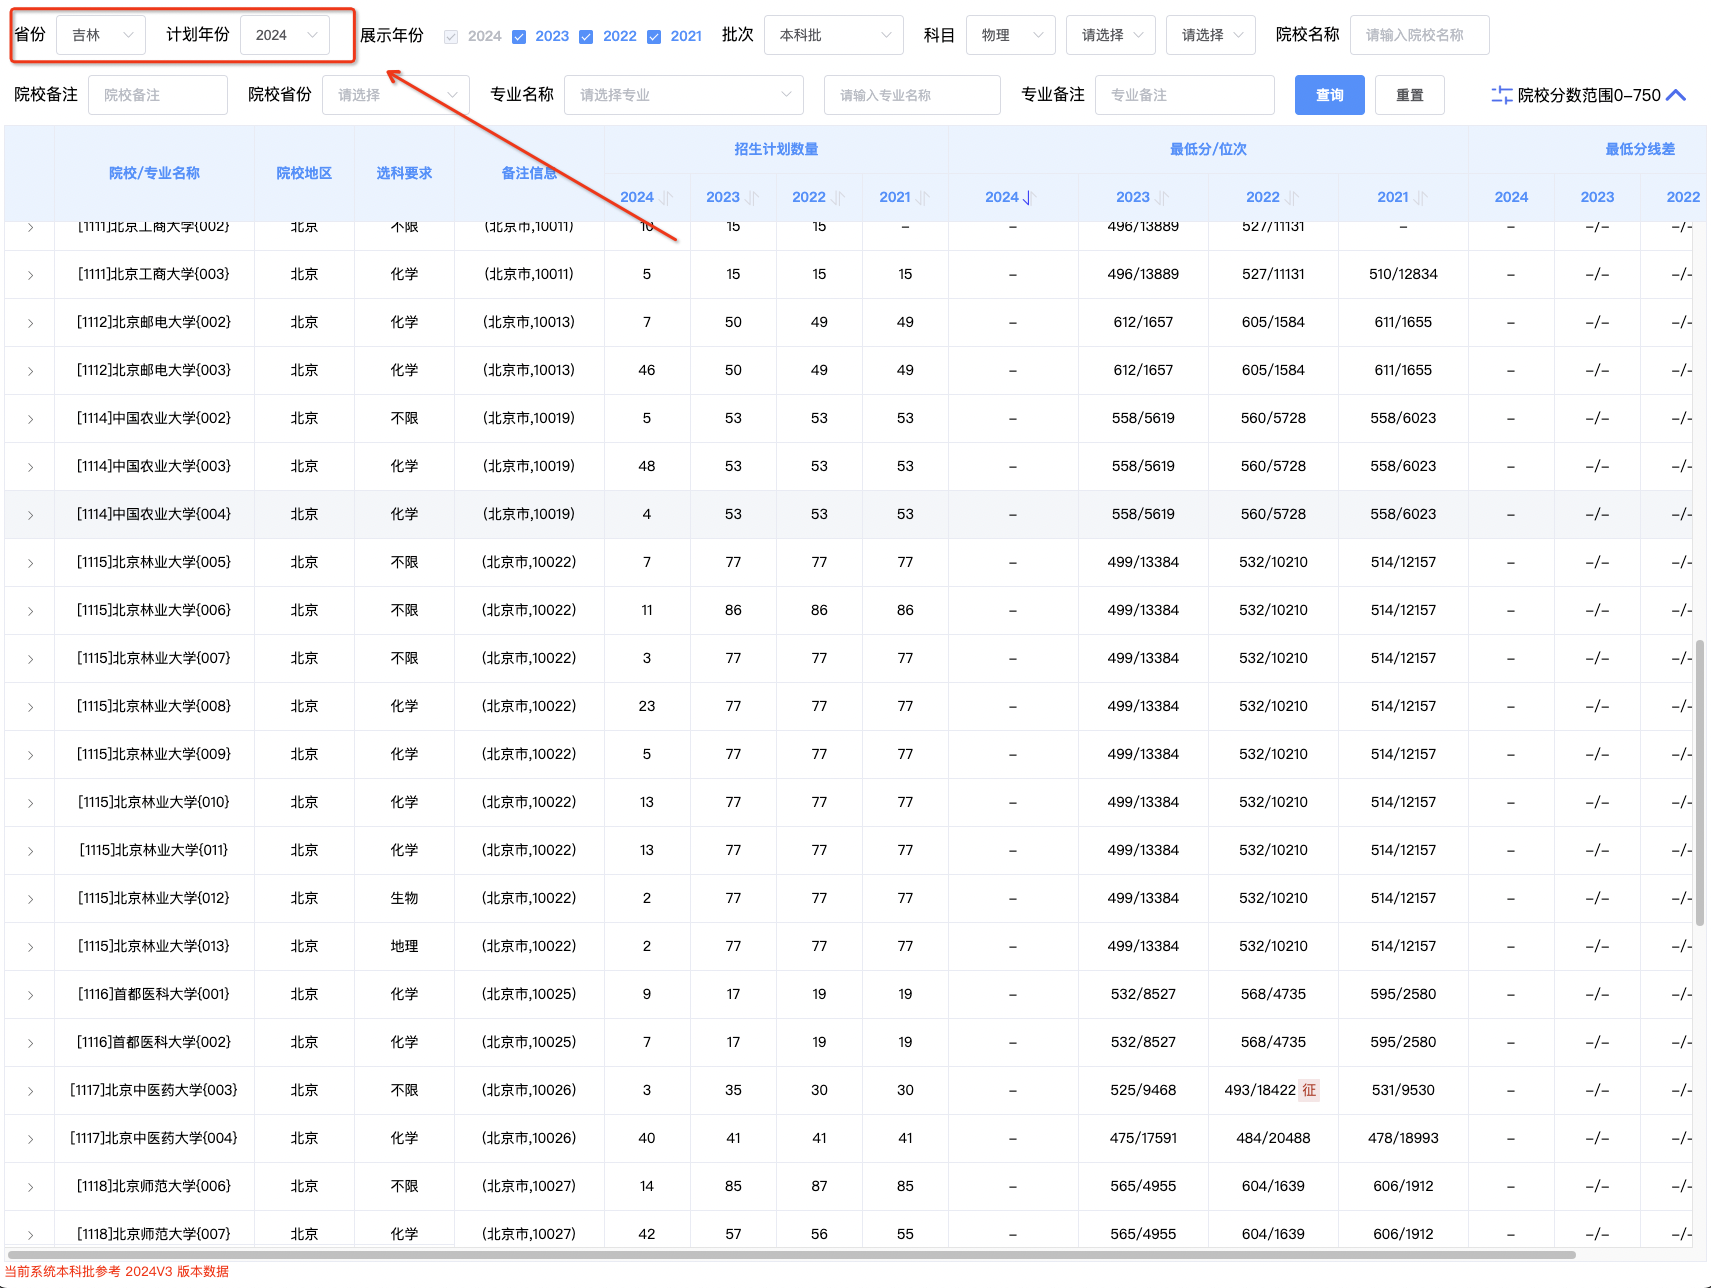The width and height of the screenshot is (1711, 1288).
Task: Sort enrollment plan count by 2024
Action: 667,198
